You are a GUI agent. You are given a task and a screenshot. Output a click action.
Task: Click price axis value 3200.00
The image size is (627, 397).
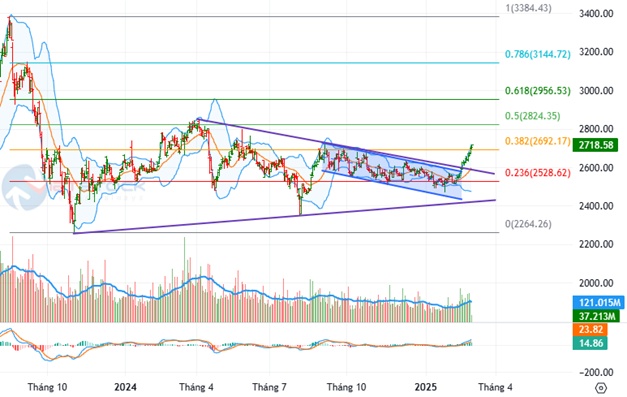(596, 52)
